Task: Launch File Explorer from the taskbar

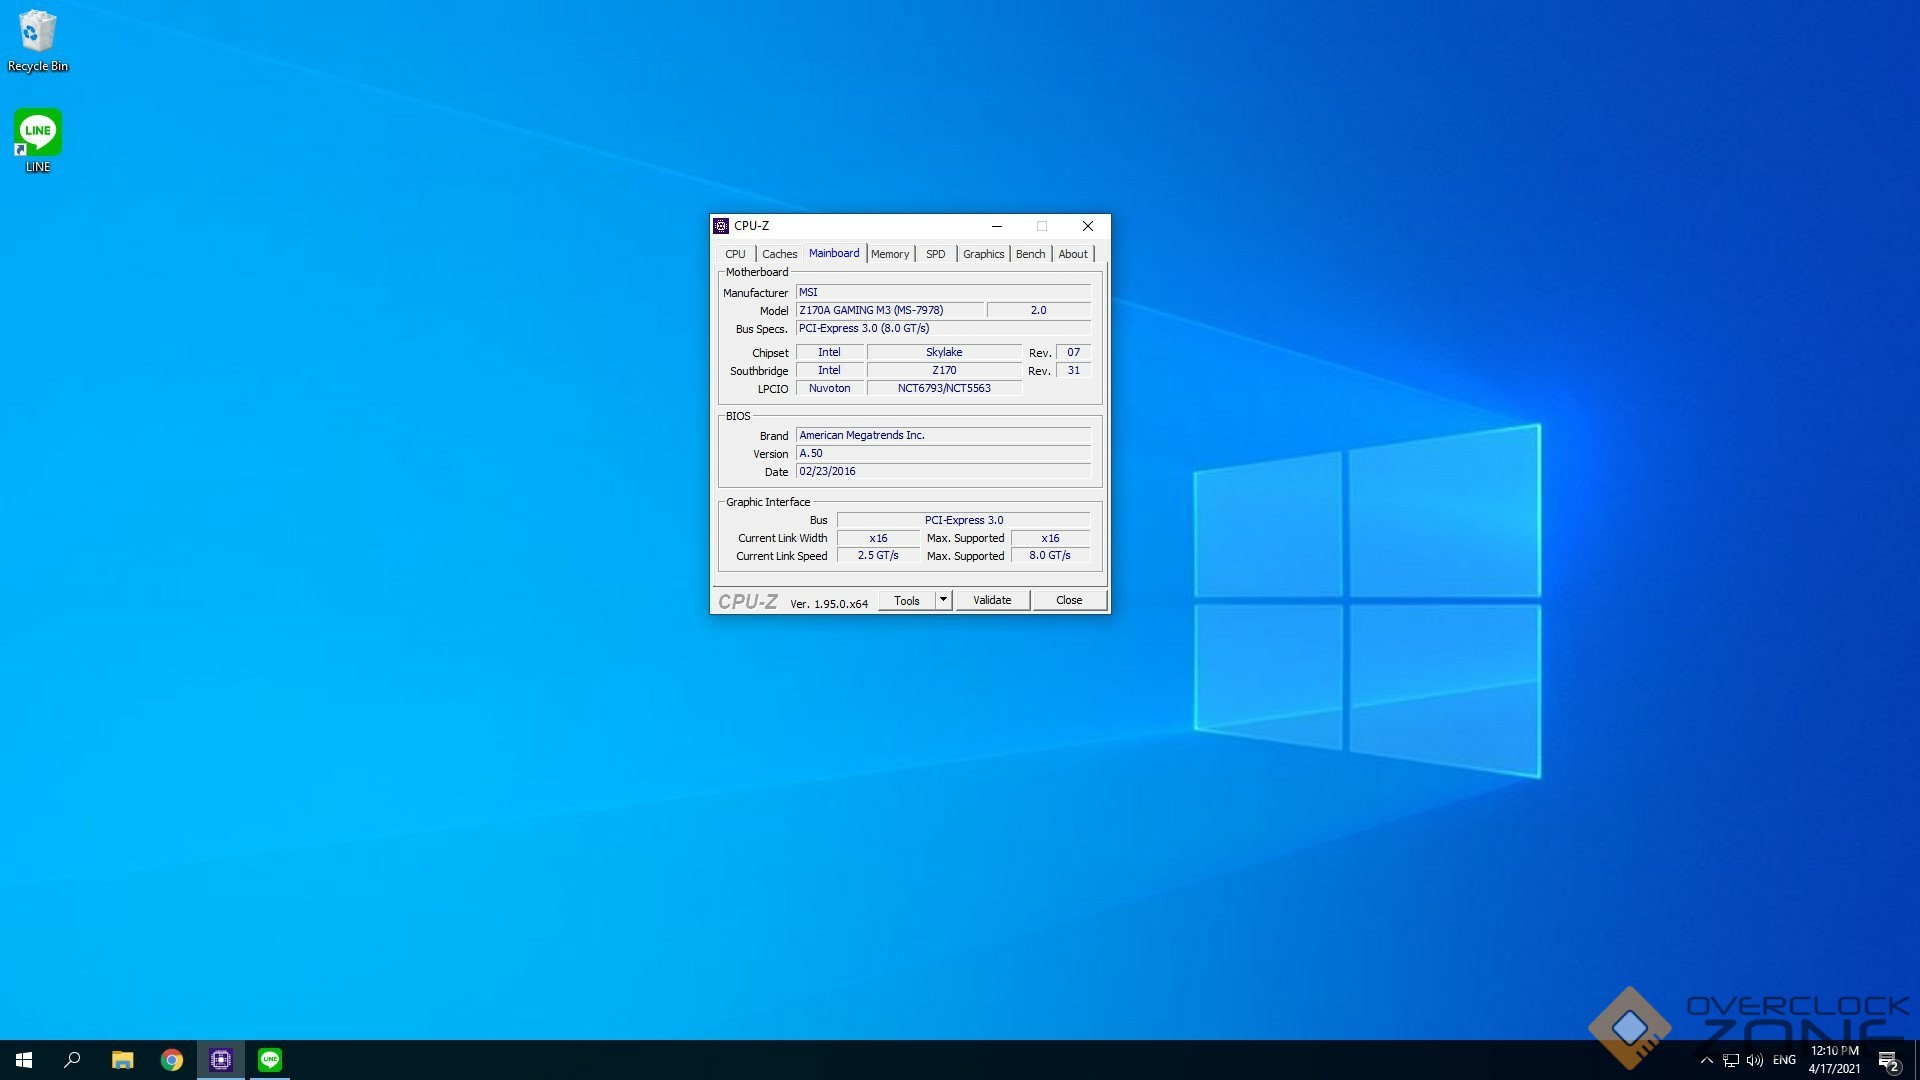Action: pyautogui.click(x=122, y=1060)
